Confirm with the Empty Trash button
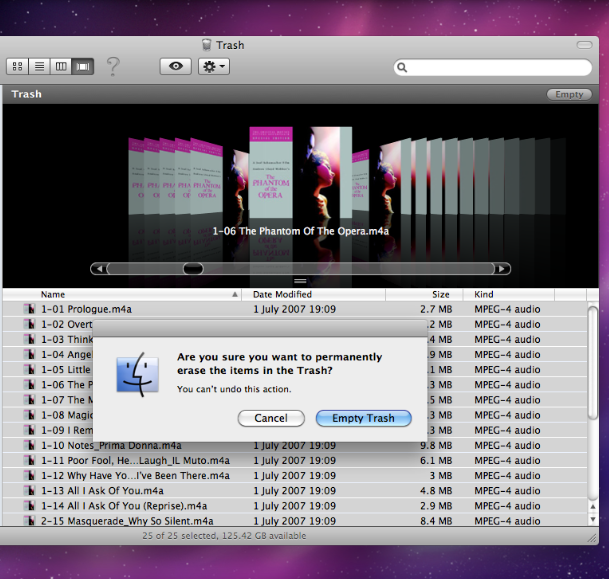The height and width of the screenshot is (579, 609). (364, 418)
